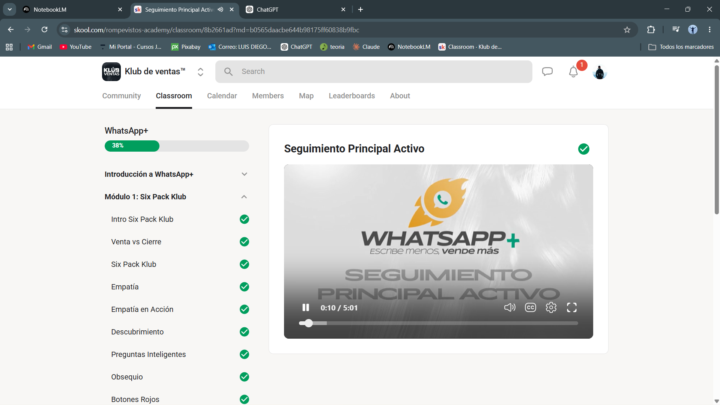Go to the Leaderboards tab

point(352,96)
